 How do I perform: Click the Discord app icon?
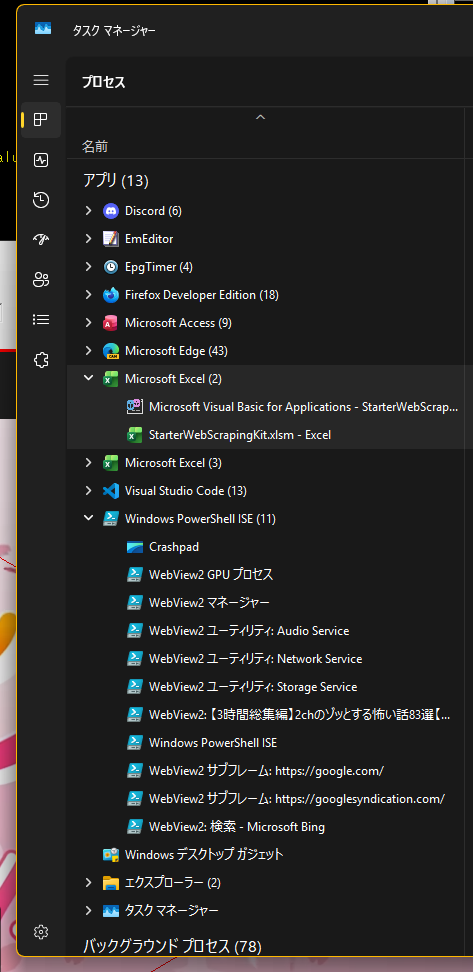click(110, 211)
